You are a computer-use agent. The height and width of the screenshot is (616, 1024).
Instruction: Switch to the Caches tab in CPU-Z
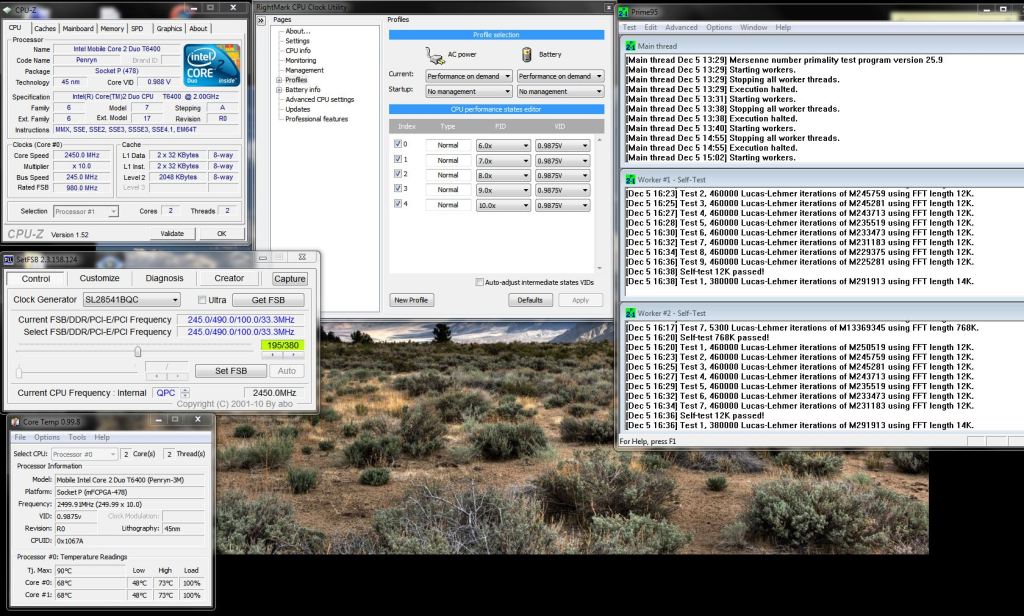(x=44, y=29)
